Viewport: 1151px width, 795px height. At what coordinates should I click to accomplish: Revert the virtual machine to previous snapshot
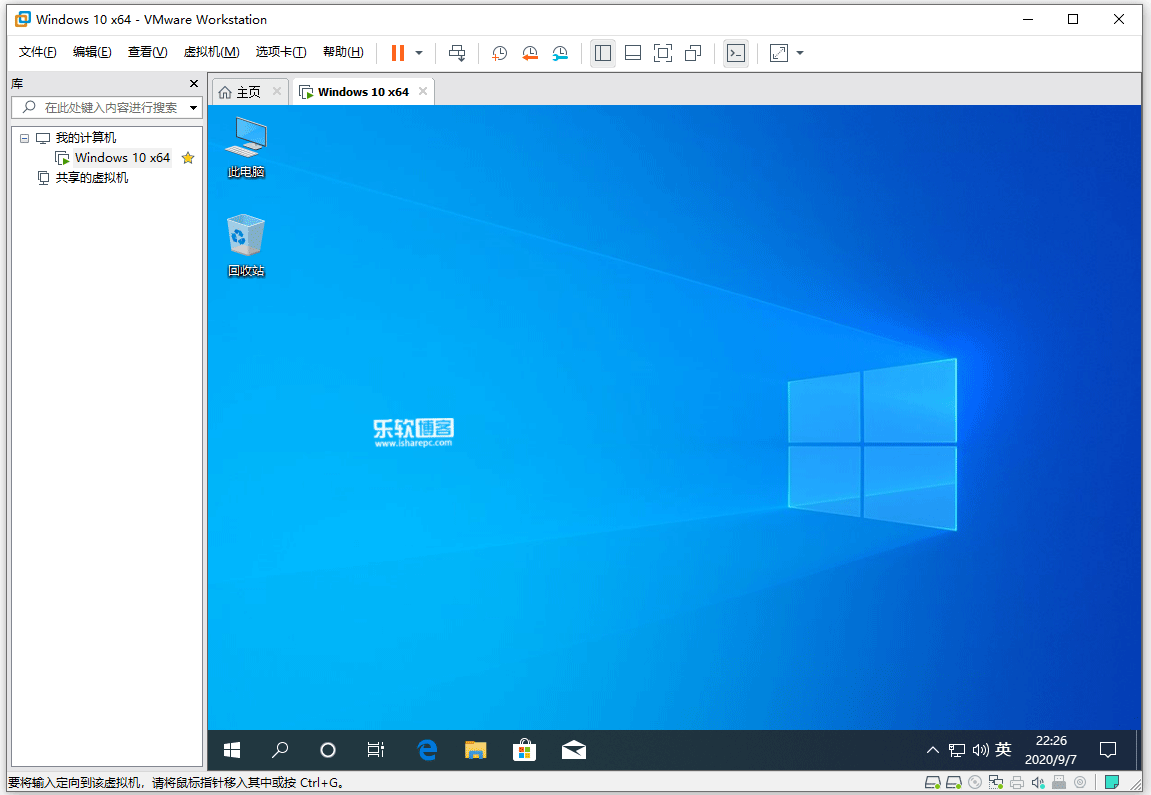530,53
